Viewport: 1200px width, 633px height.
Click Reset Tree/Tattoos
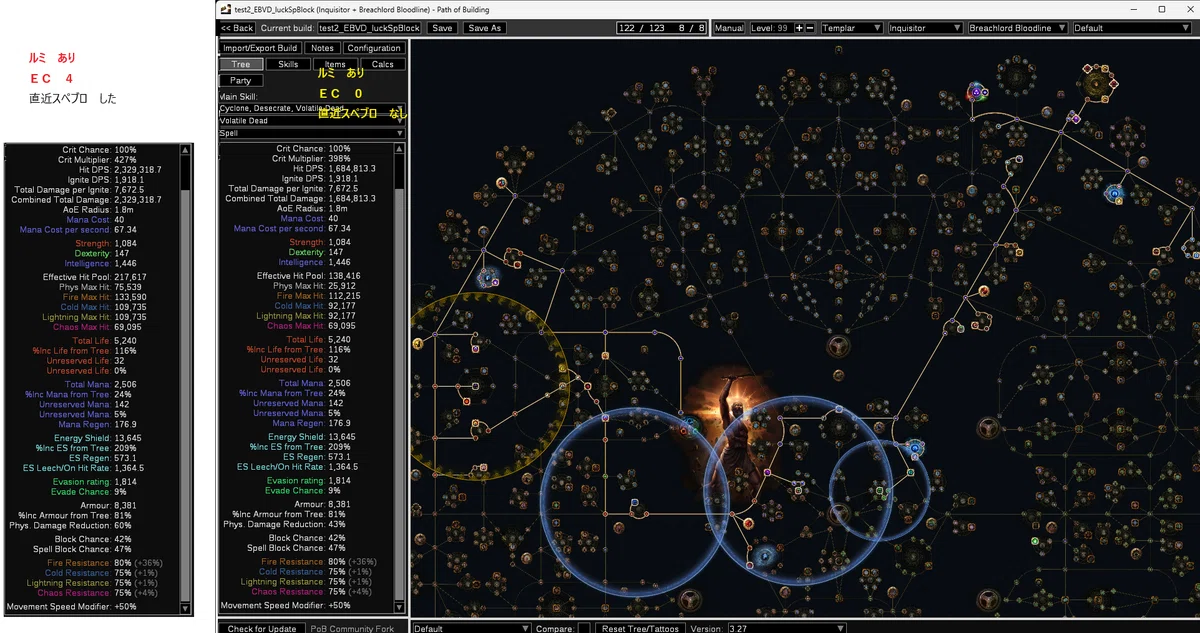tap(639, 628)
